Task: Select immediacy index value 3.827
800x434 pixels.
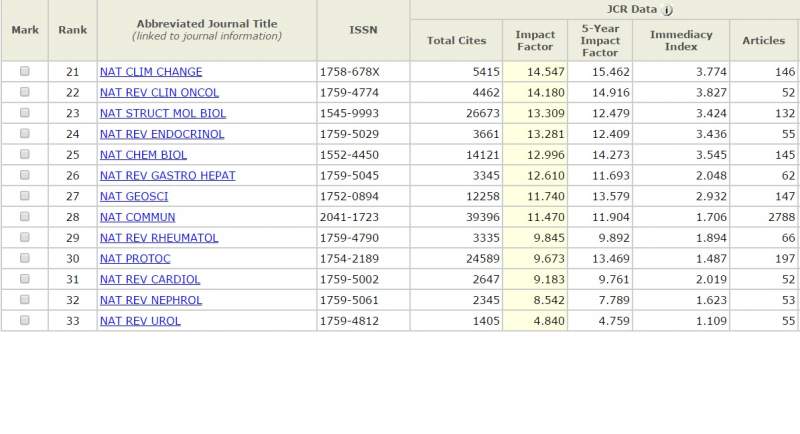Action: pyautogui.click(x=711, y=93)
